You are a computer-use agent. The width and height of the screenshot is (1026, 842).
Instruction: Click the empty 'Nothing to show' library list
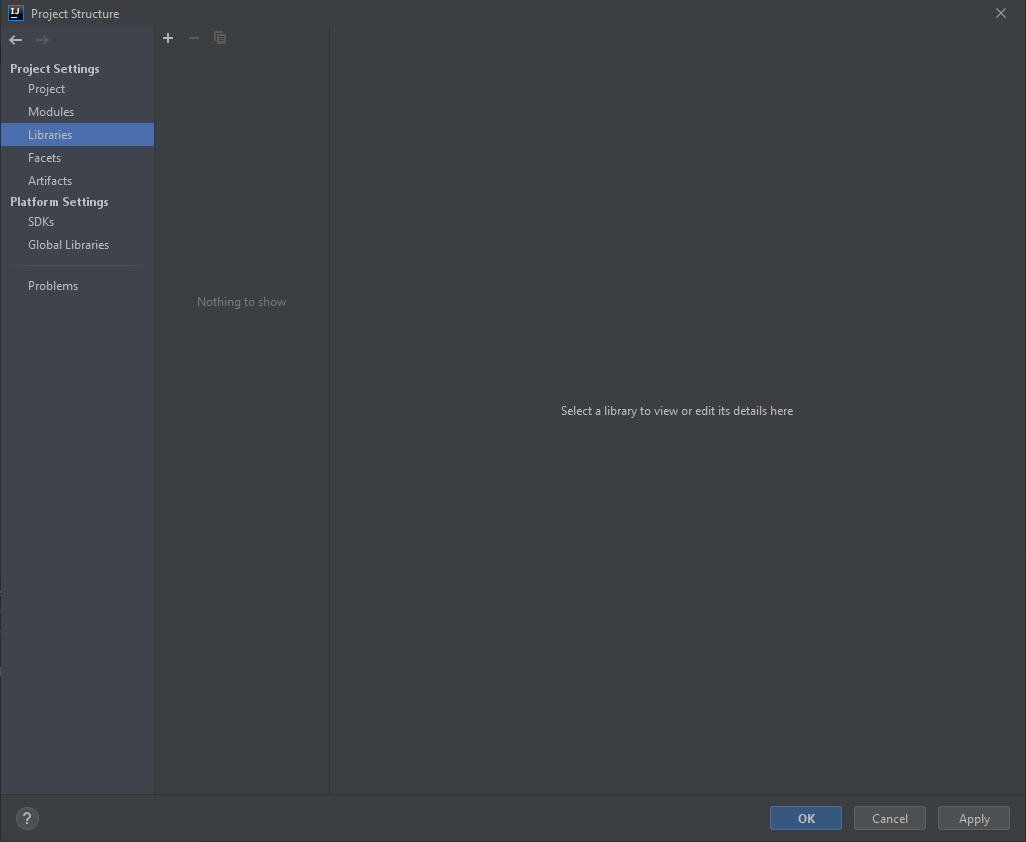(x=241, y=301)
